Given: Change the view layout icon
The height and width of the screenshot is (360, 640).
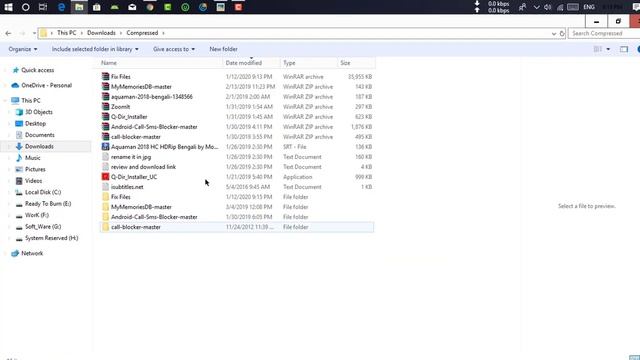Looking at the screenshot, I should click(598, 49).
